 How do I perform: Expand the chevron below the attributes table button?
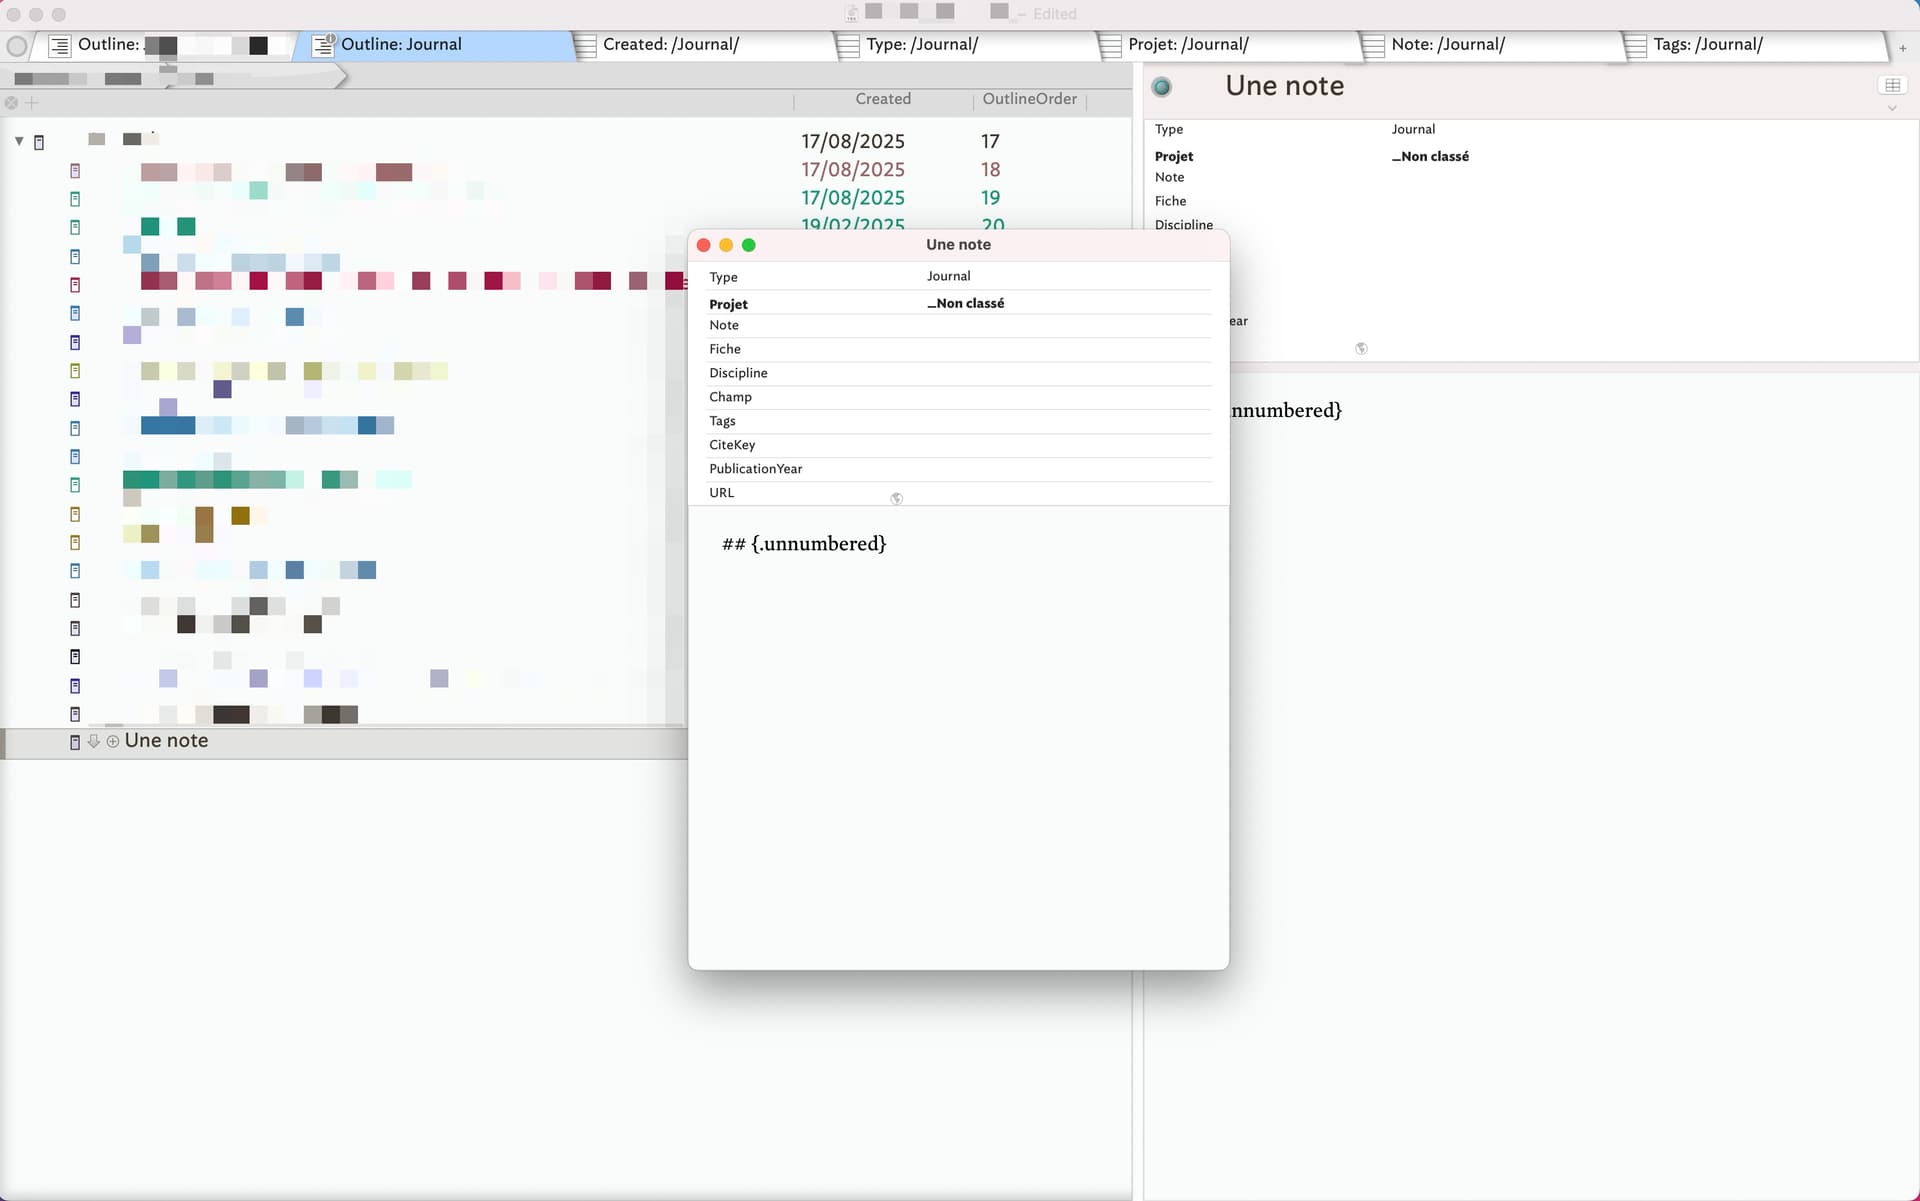1892,108
